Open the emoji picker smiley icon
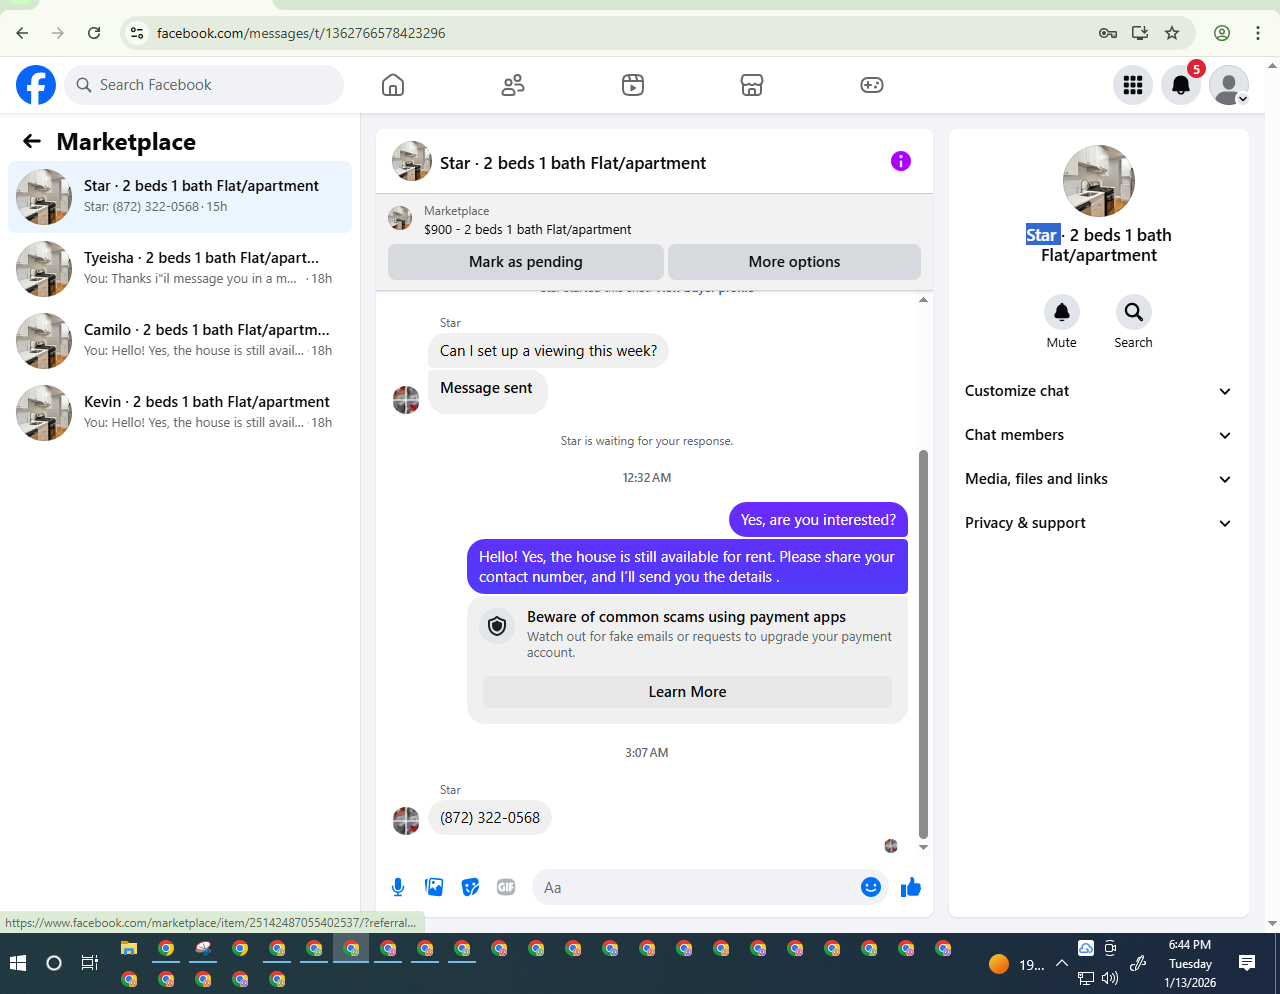The width and height of the screenshot is (1280, 994). tap(871, 887)
